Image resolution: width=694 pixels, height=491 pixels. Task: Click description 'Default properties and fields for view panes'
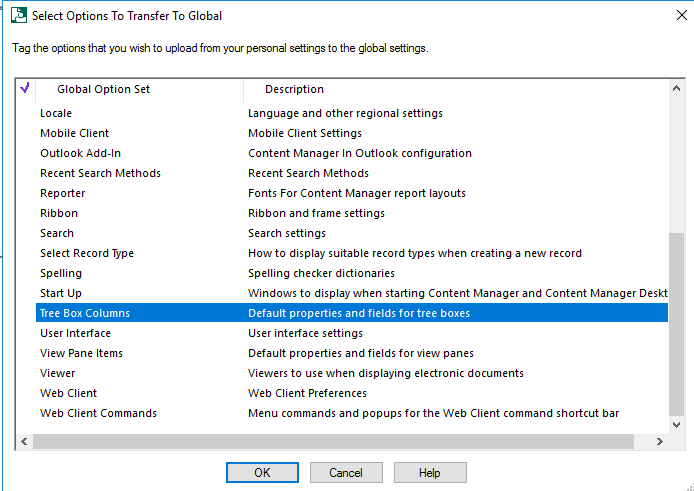click(361, 353)
